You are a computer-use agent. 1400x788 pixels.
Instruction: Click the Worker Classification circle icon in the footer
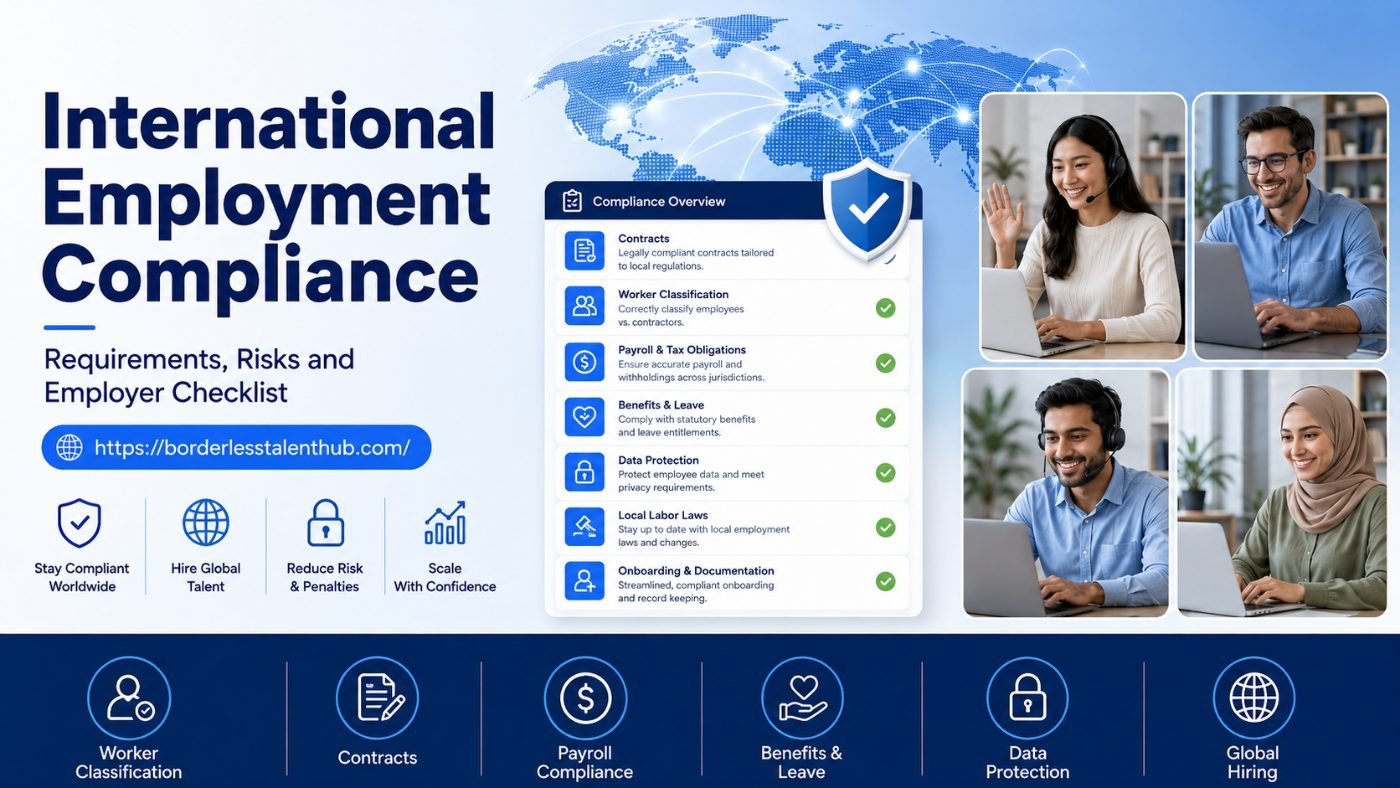(129, 698)
